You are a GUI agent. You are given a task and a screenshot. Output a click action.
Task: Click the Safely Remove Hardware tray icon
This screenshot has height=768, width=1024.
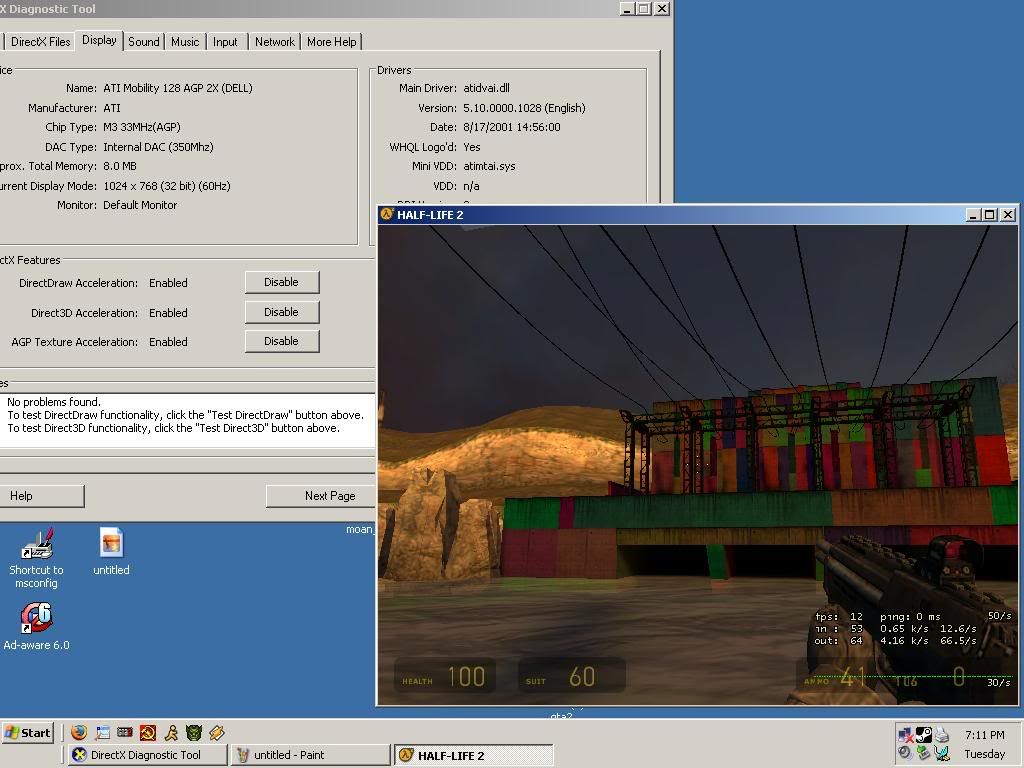(923, 753)
